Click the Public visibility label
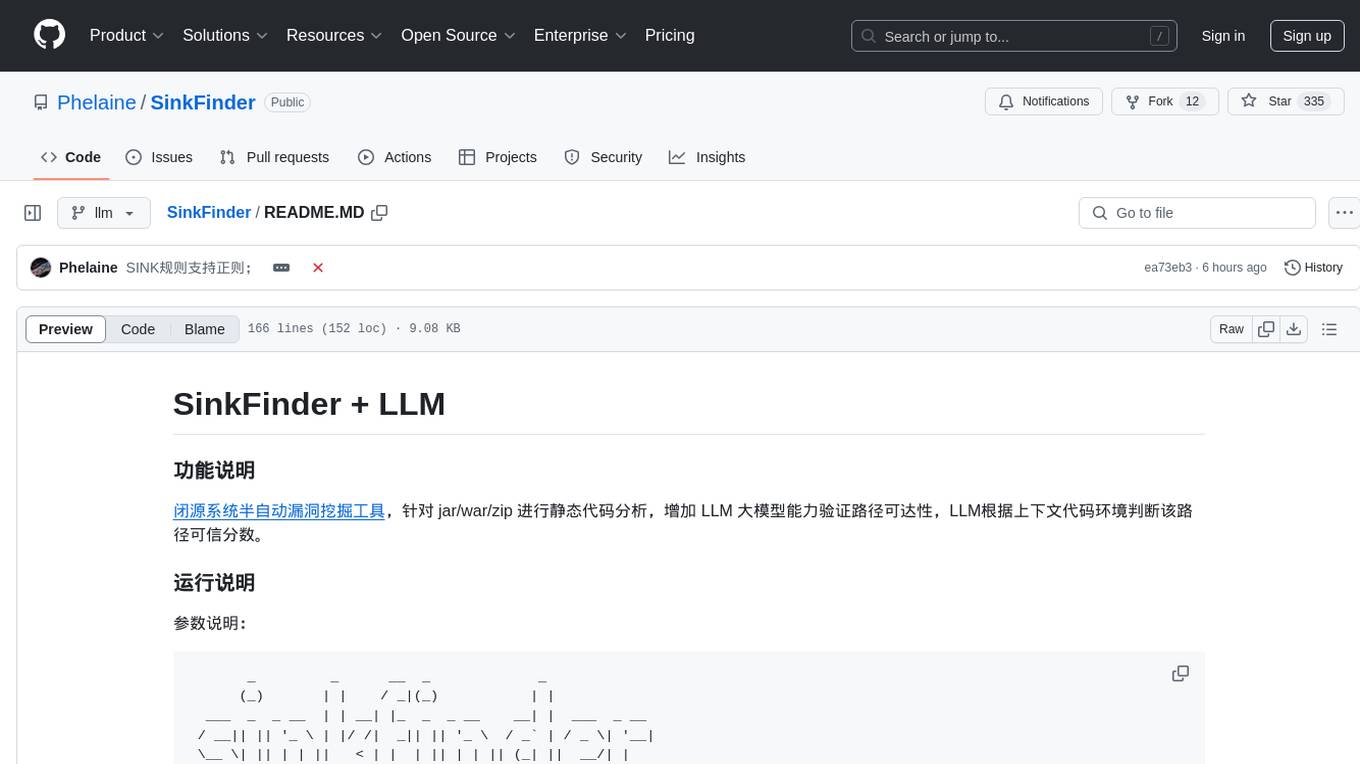This screenshot has height=764, width=1360. click(x=288, y=102)
